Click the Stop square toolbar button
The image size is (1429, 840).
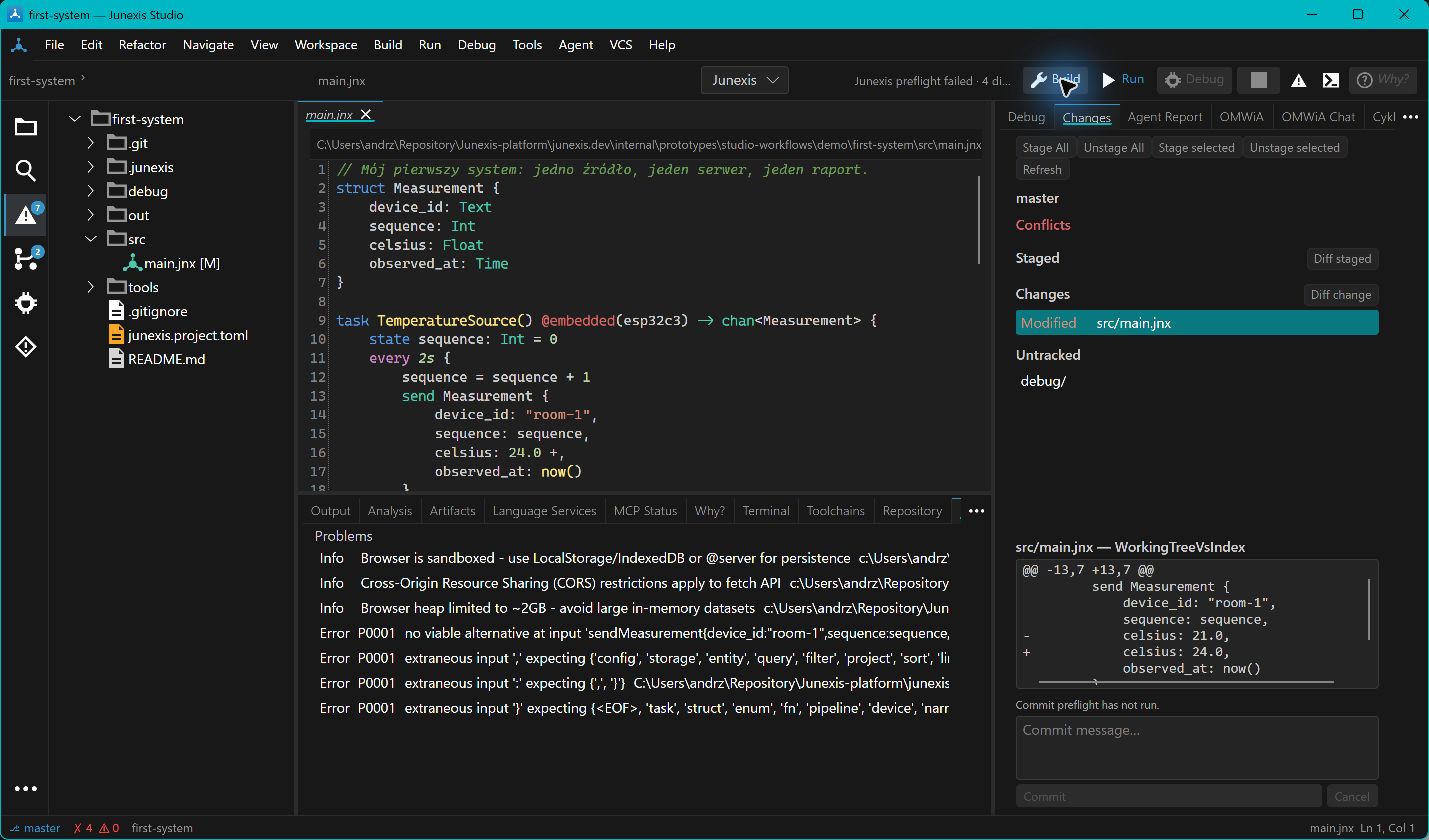pos(1259,80)
